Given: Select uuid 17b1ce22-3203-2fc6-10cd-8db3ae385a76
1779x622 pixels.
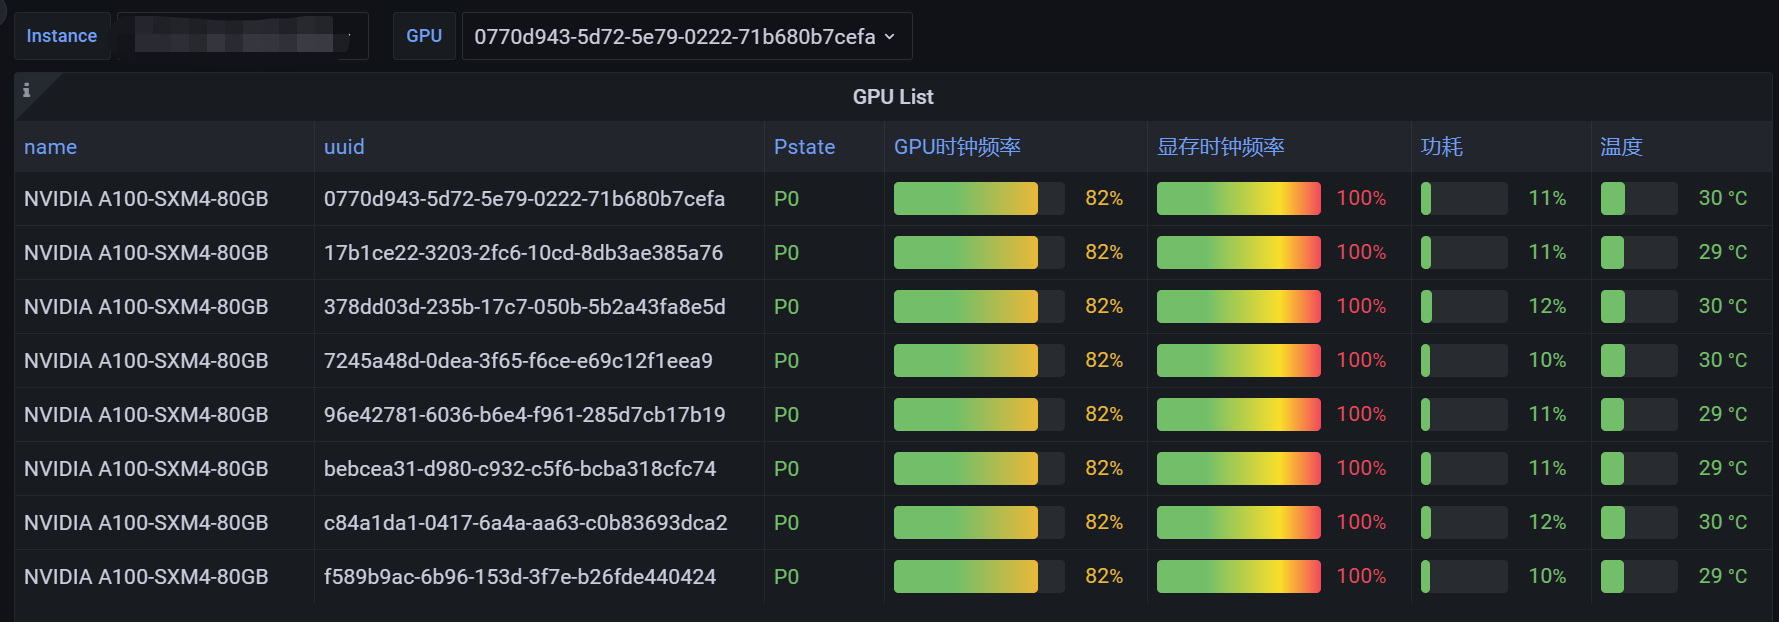Looking at the screenshot, I should coord(523,253).
